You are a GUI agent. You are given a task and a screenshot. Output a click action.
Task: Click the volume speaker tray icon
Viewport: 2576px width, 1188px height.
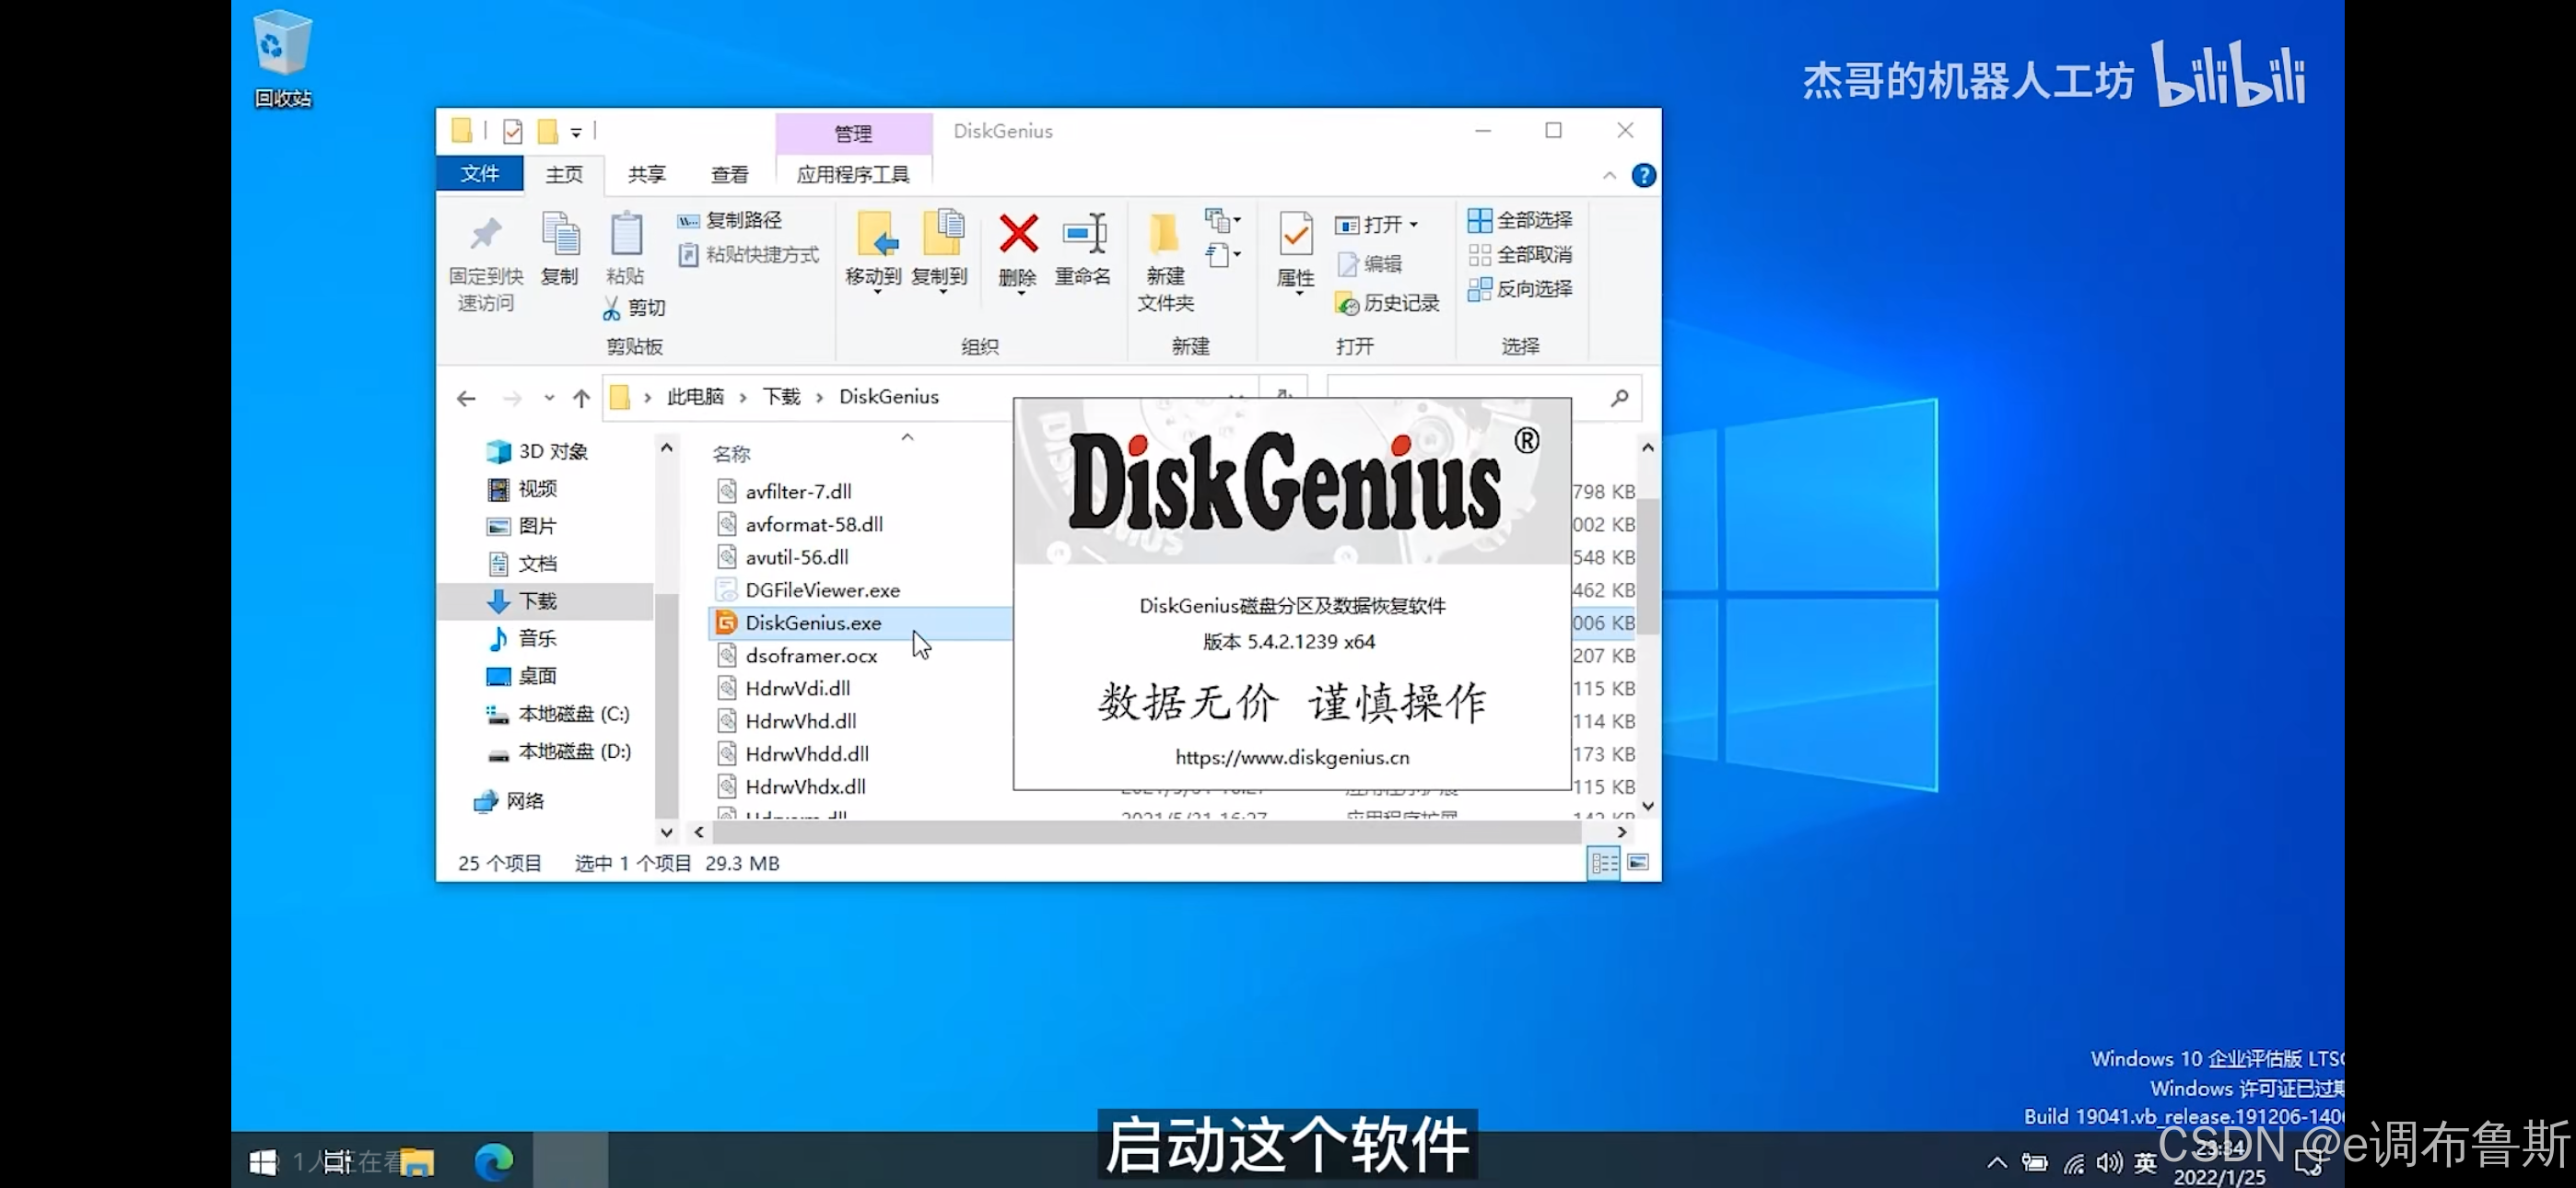click(x=2108, y=1162)
